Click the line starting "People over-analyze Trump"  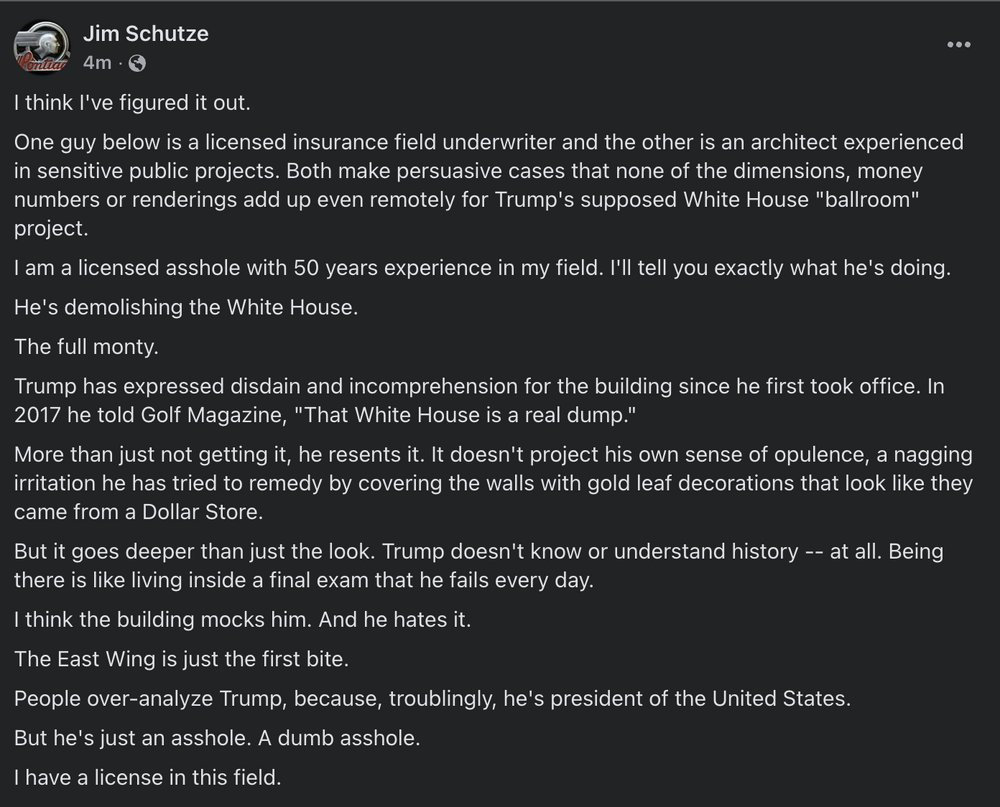coord(432,698)
